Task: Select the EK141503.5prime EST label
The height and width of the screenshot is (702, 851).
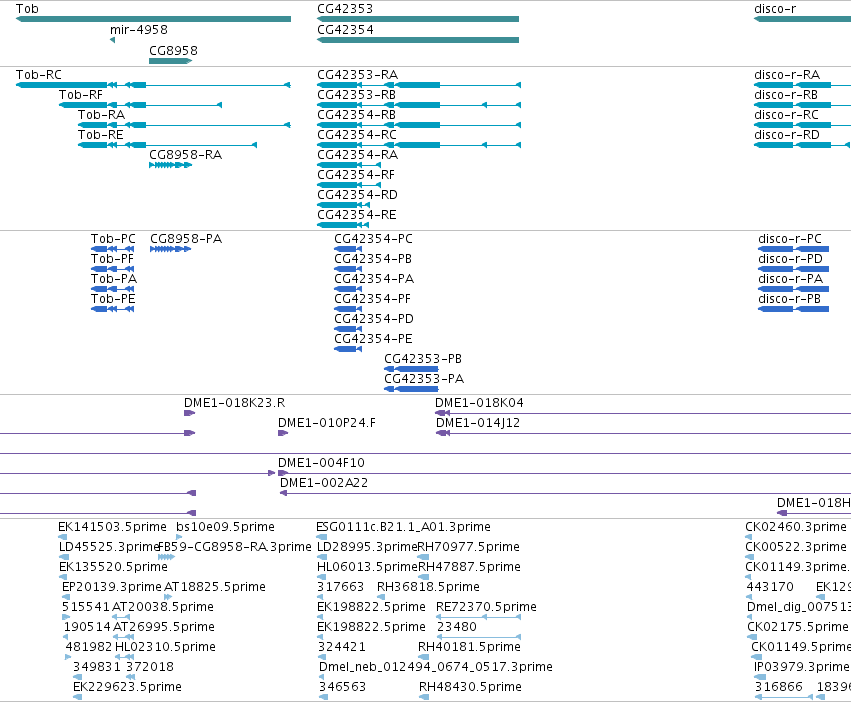Action: coord(112,527)
